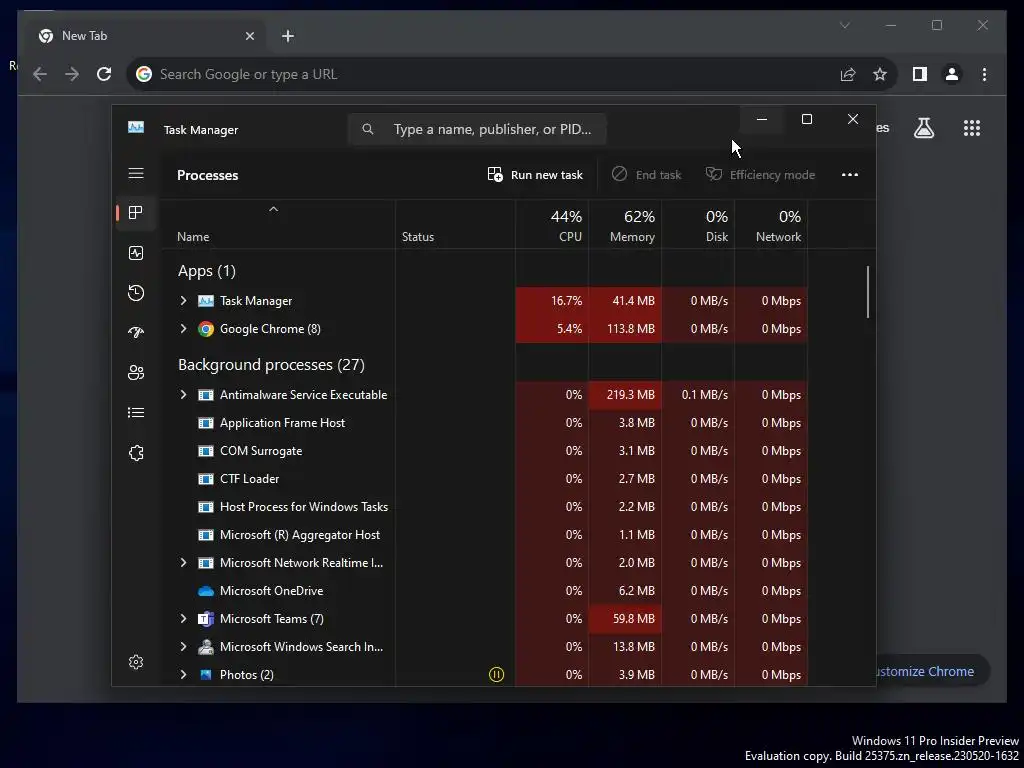Click the Efficiency mode button
The width and height of the screenshot is (1024, 768).
(x=760, y=174)
